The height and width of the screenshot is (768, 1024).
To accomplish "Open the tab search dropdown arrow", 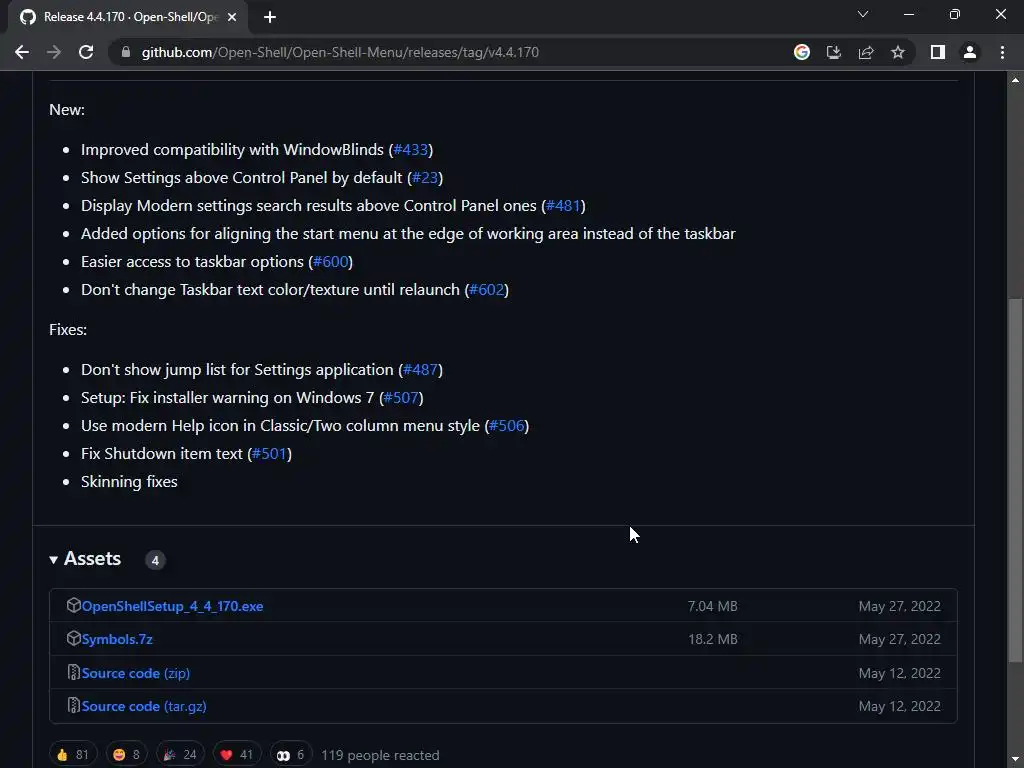I will 863,14.
